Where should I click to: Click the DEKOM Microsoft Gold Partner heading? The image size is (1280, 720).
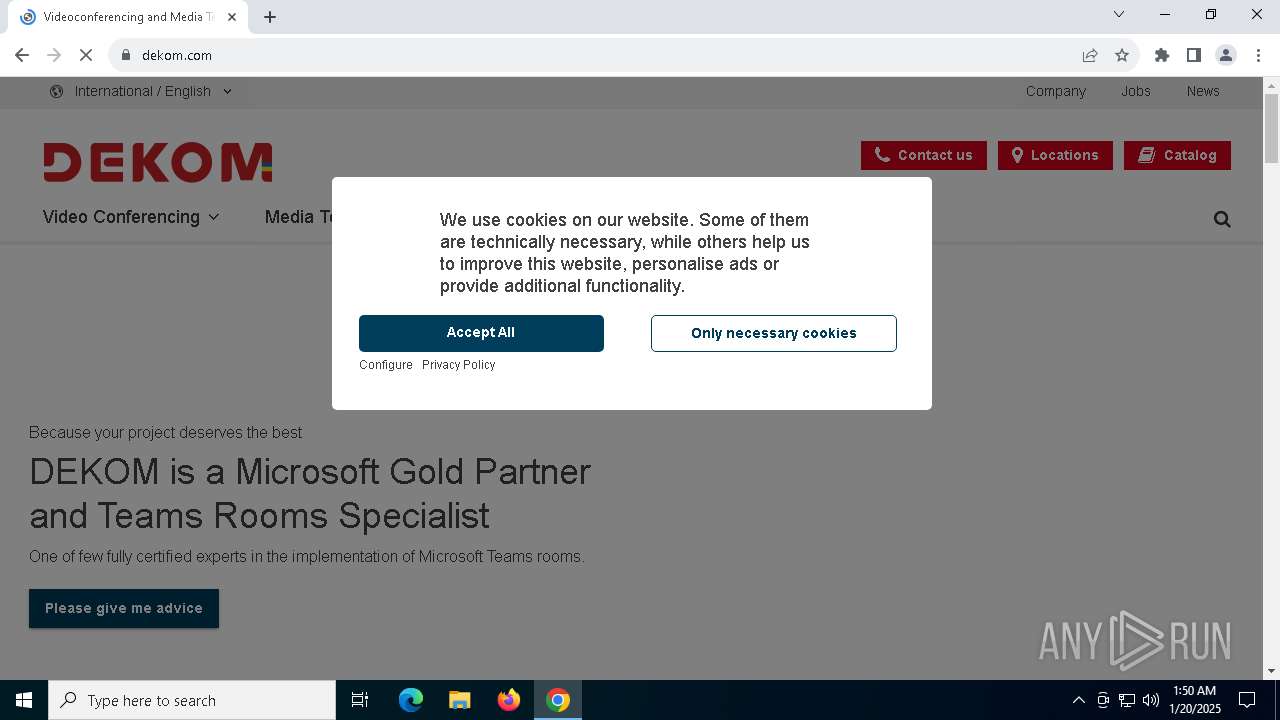pos(310,493)
